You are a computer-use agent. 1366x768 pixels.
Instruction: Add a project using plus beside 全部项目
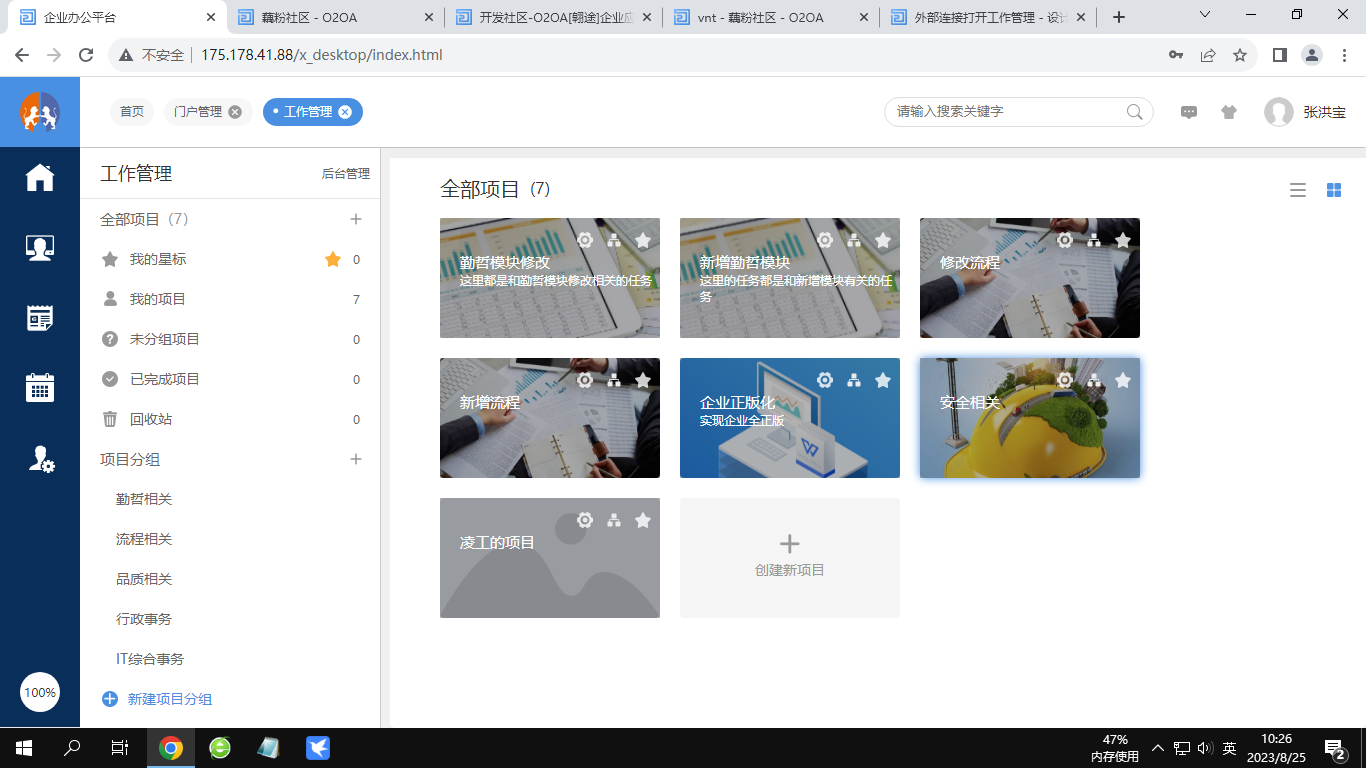point(356,219)
